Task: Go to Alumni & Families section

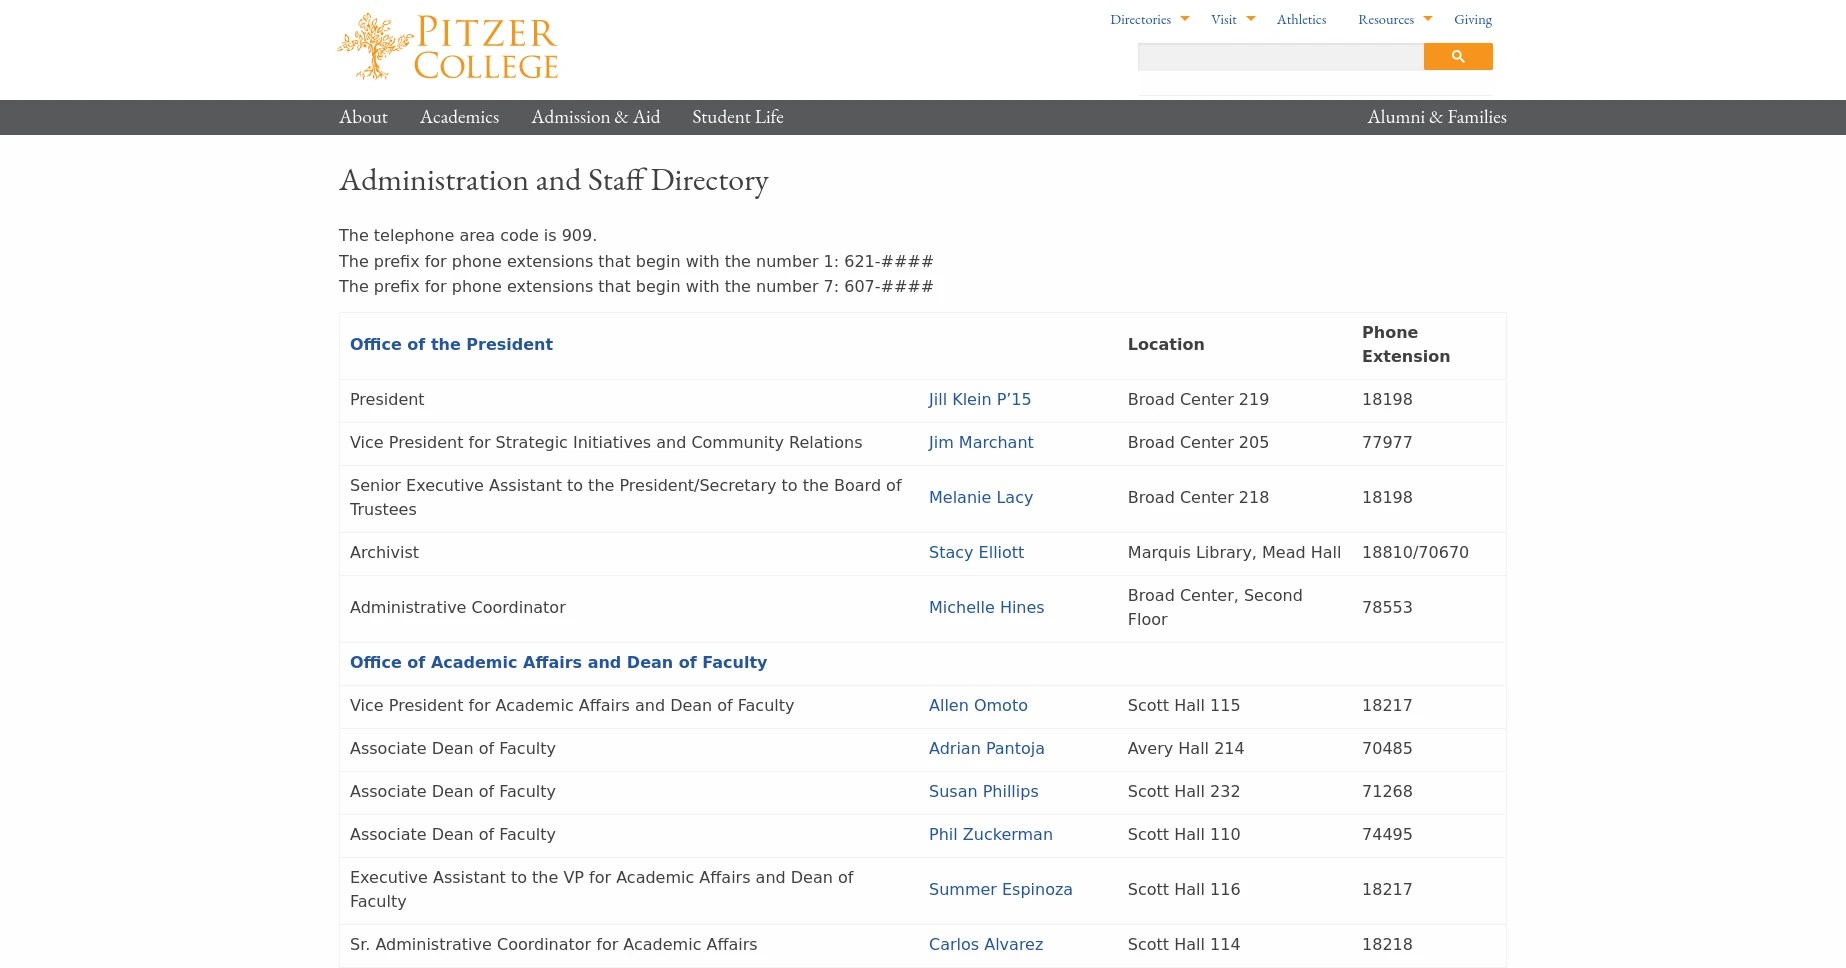Action: click(x=1436, y=117)
